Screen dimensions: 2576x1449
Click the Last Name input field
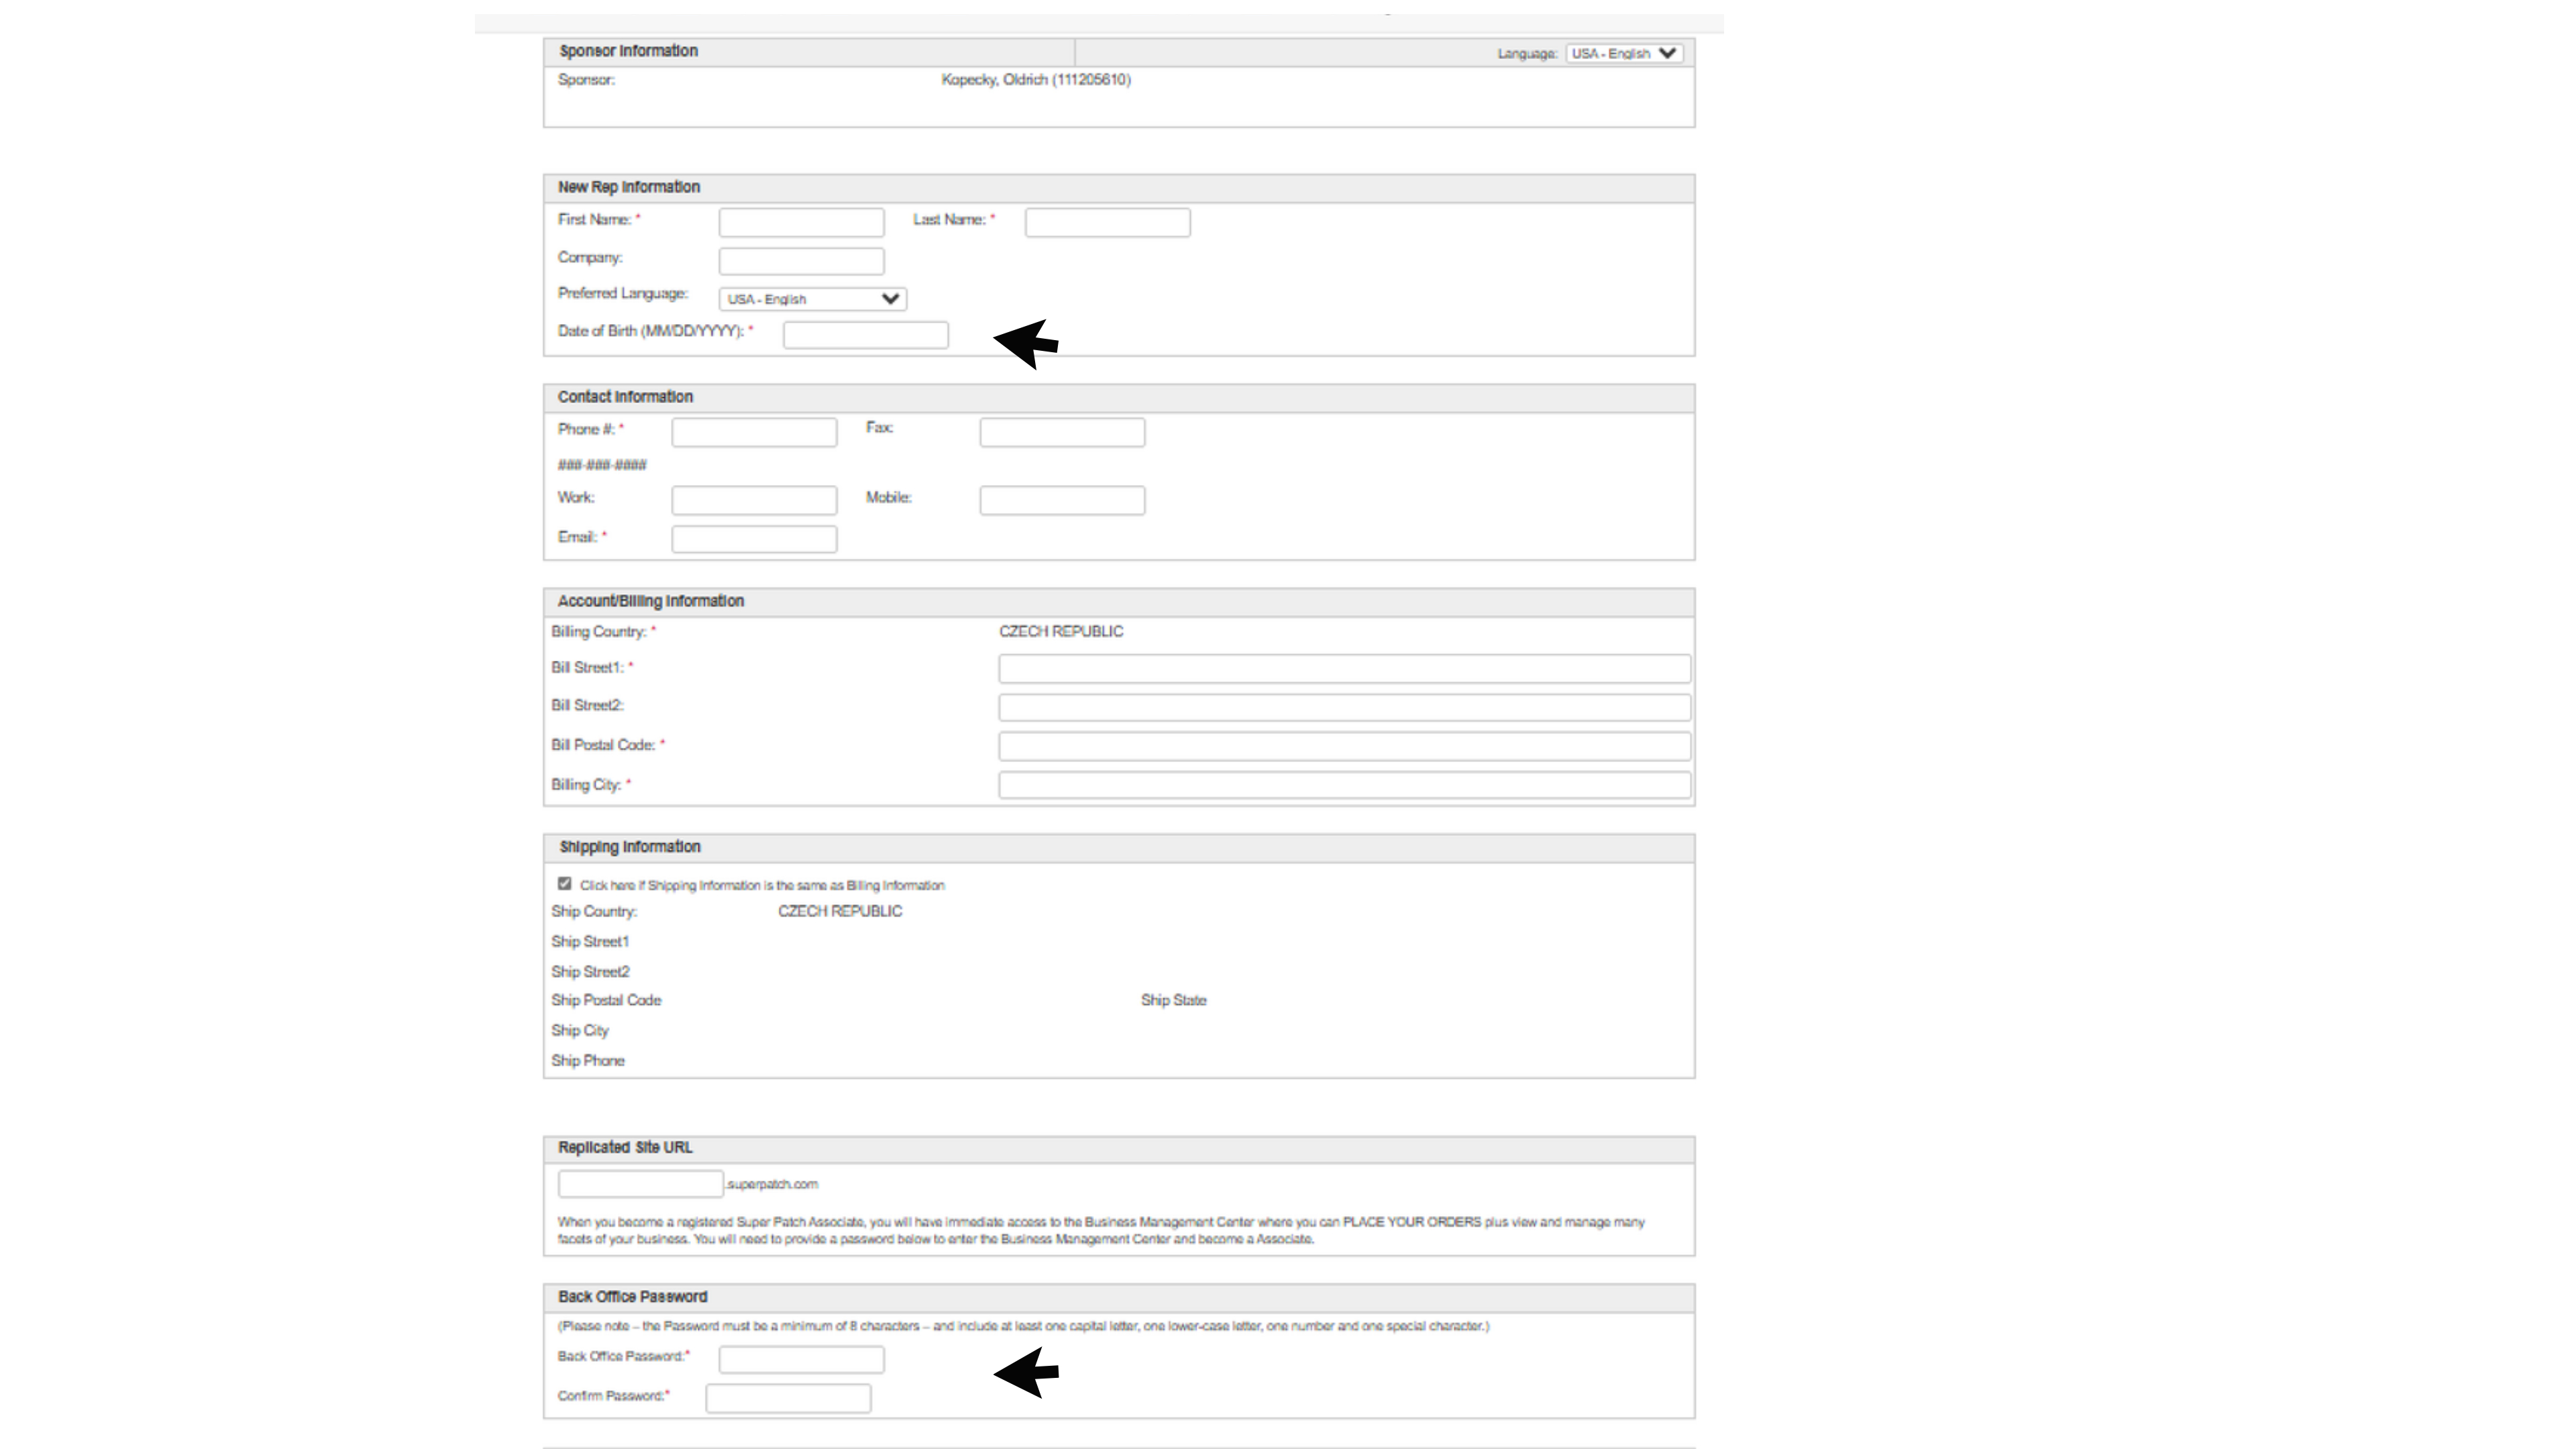[1107, 222]
